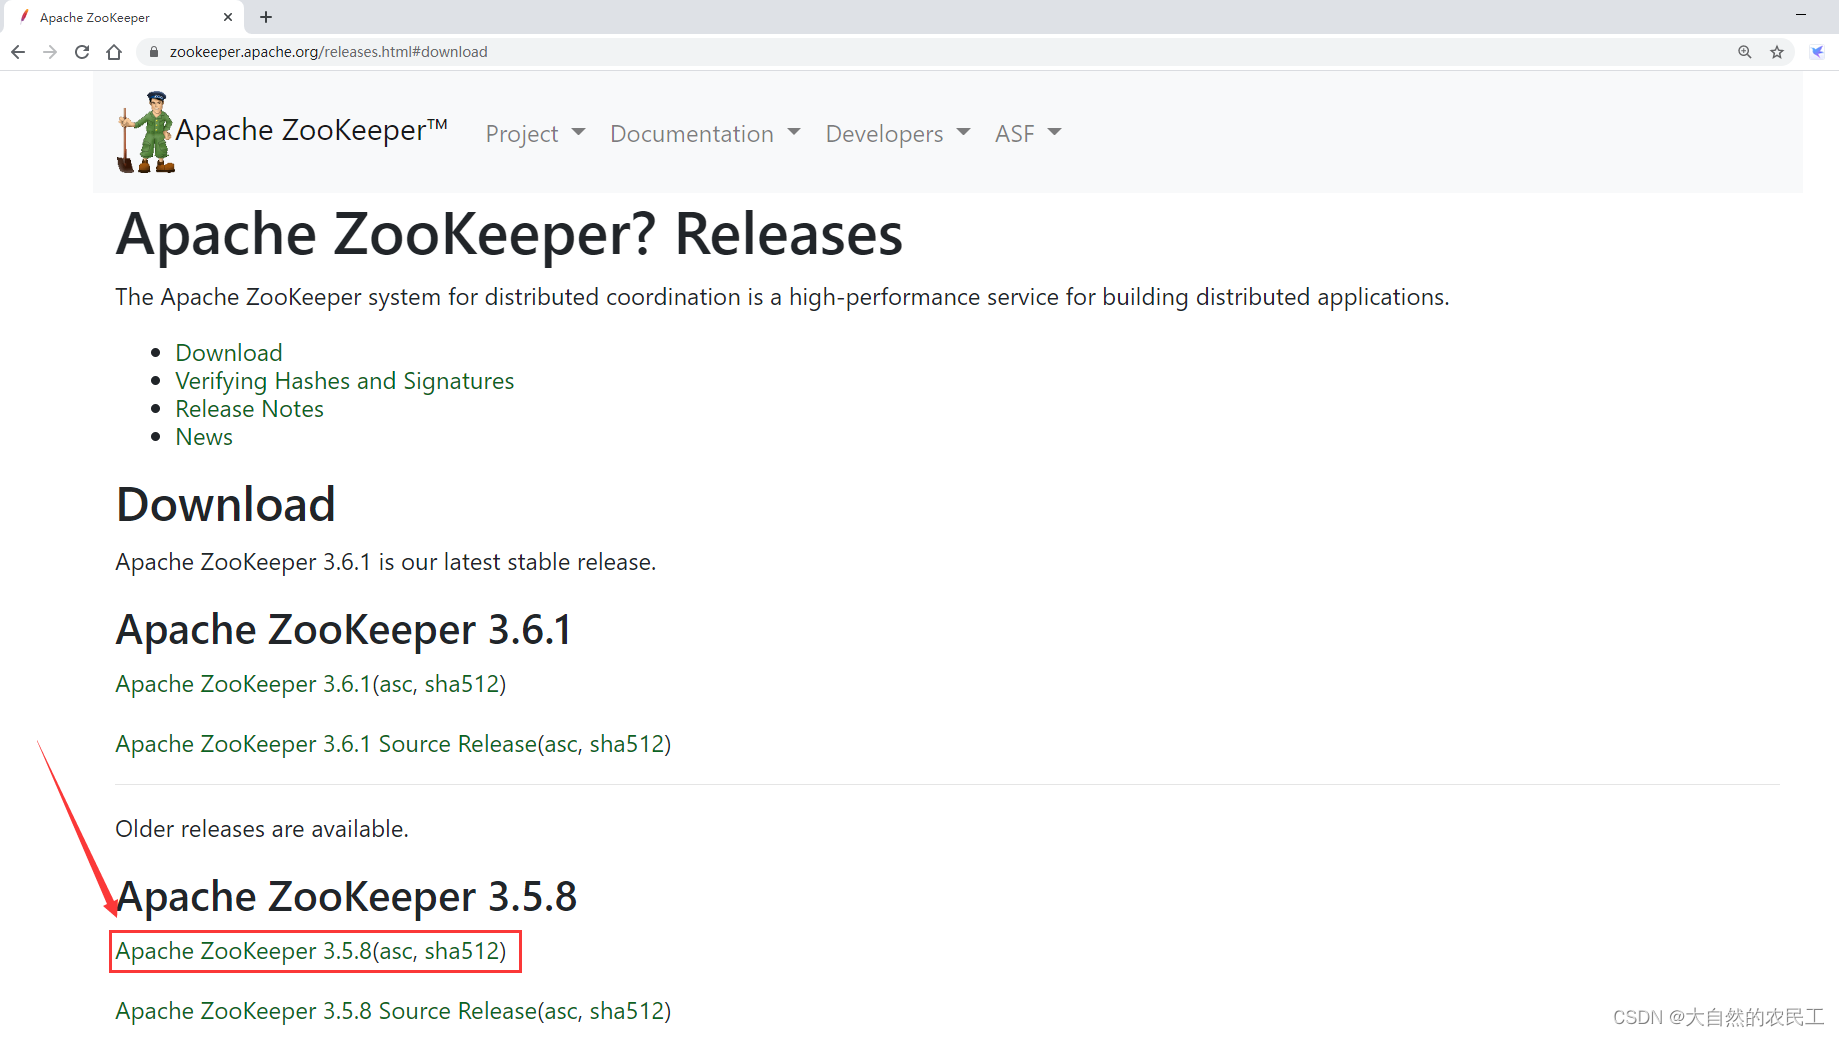Open the Developers dropdown

tap(896, 133)
